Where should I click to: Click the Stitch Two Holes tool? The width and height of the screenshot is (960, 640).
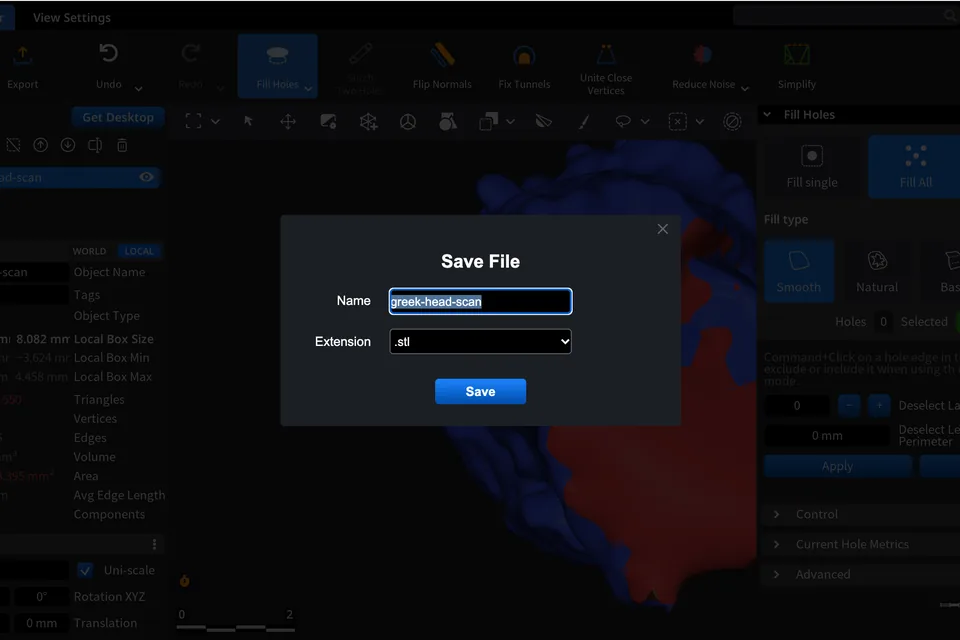click(x=360, y=67)
